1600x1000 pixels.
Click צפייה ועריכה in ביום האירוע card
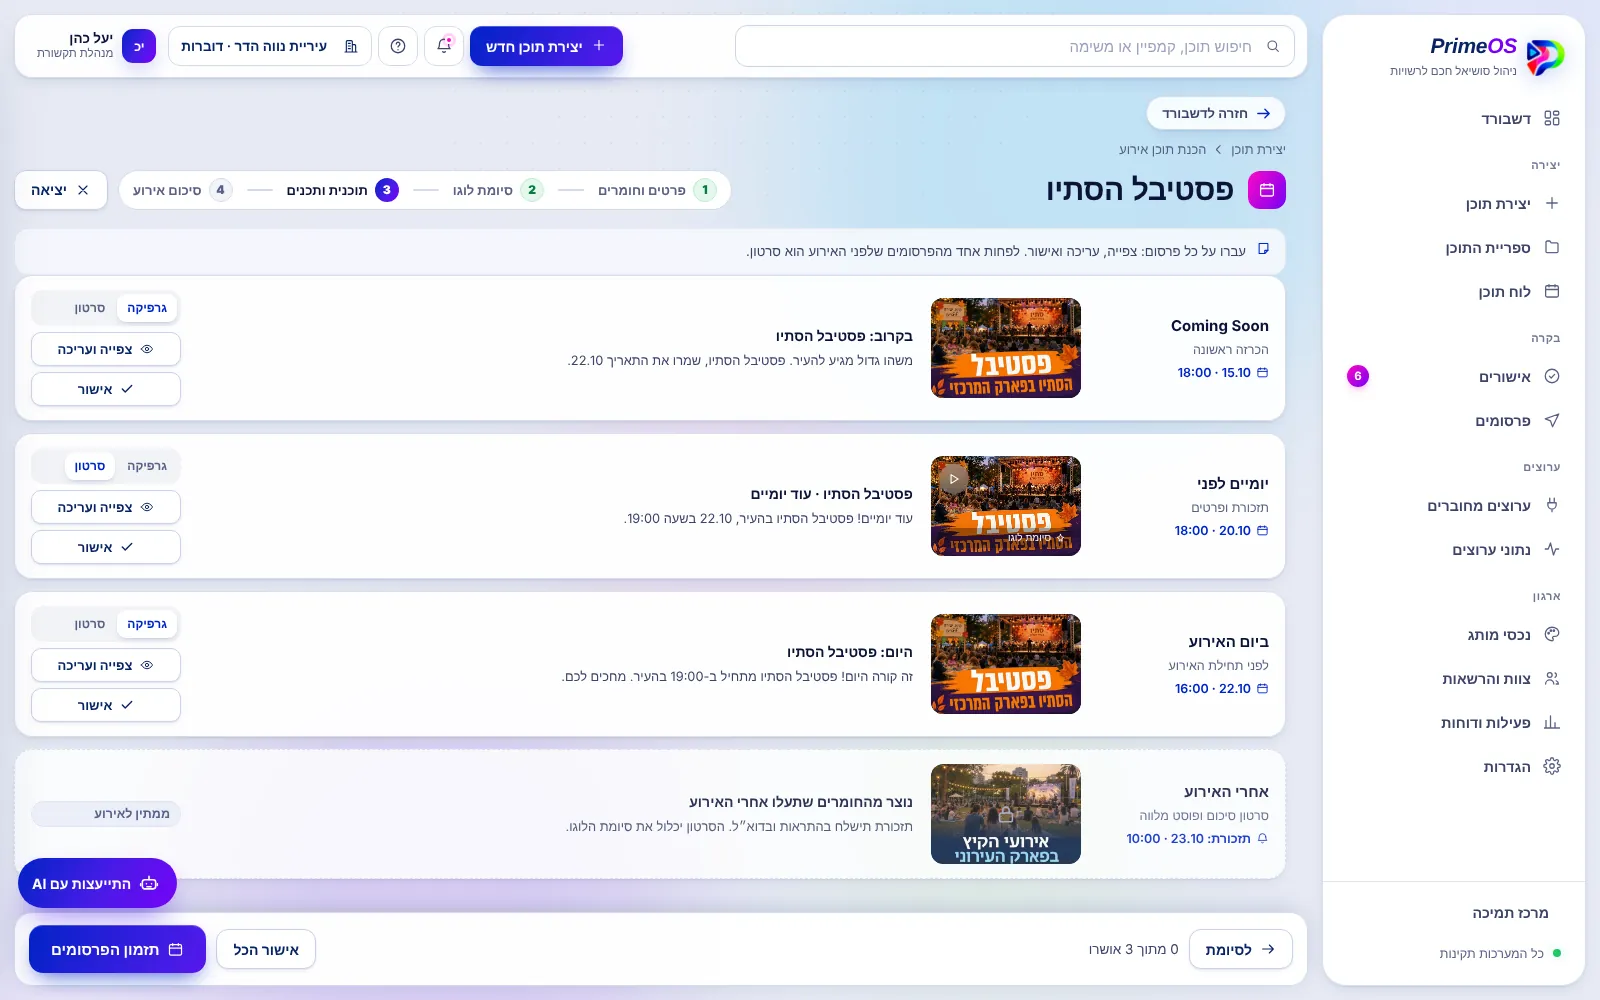coord(106,665)
